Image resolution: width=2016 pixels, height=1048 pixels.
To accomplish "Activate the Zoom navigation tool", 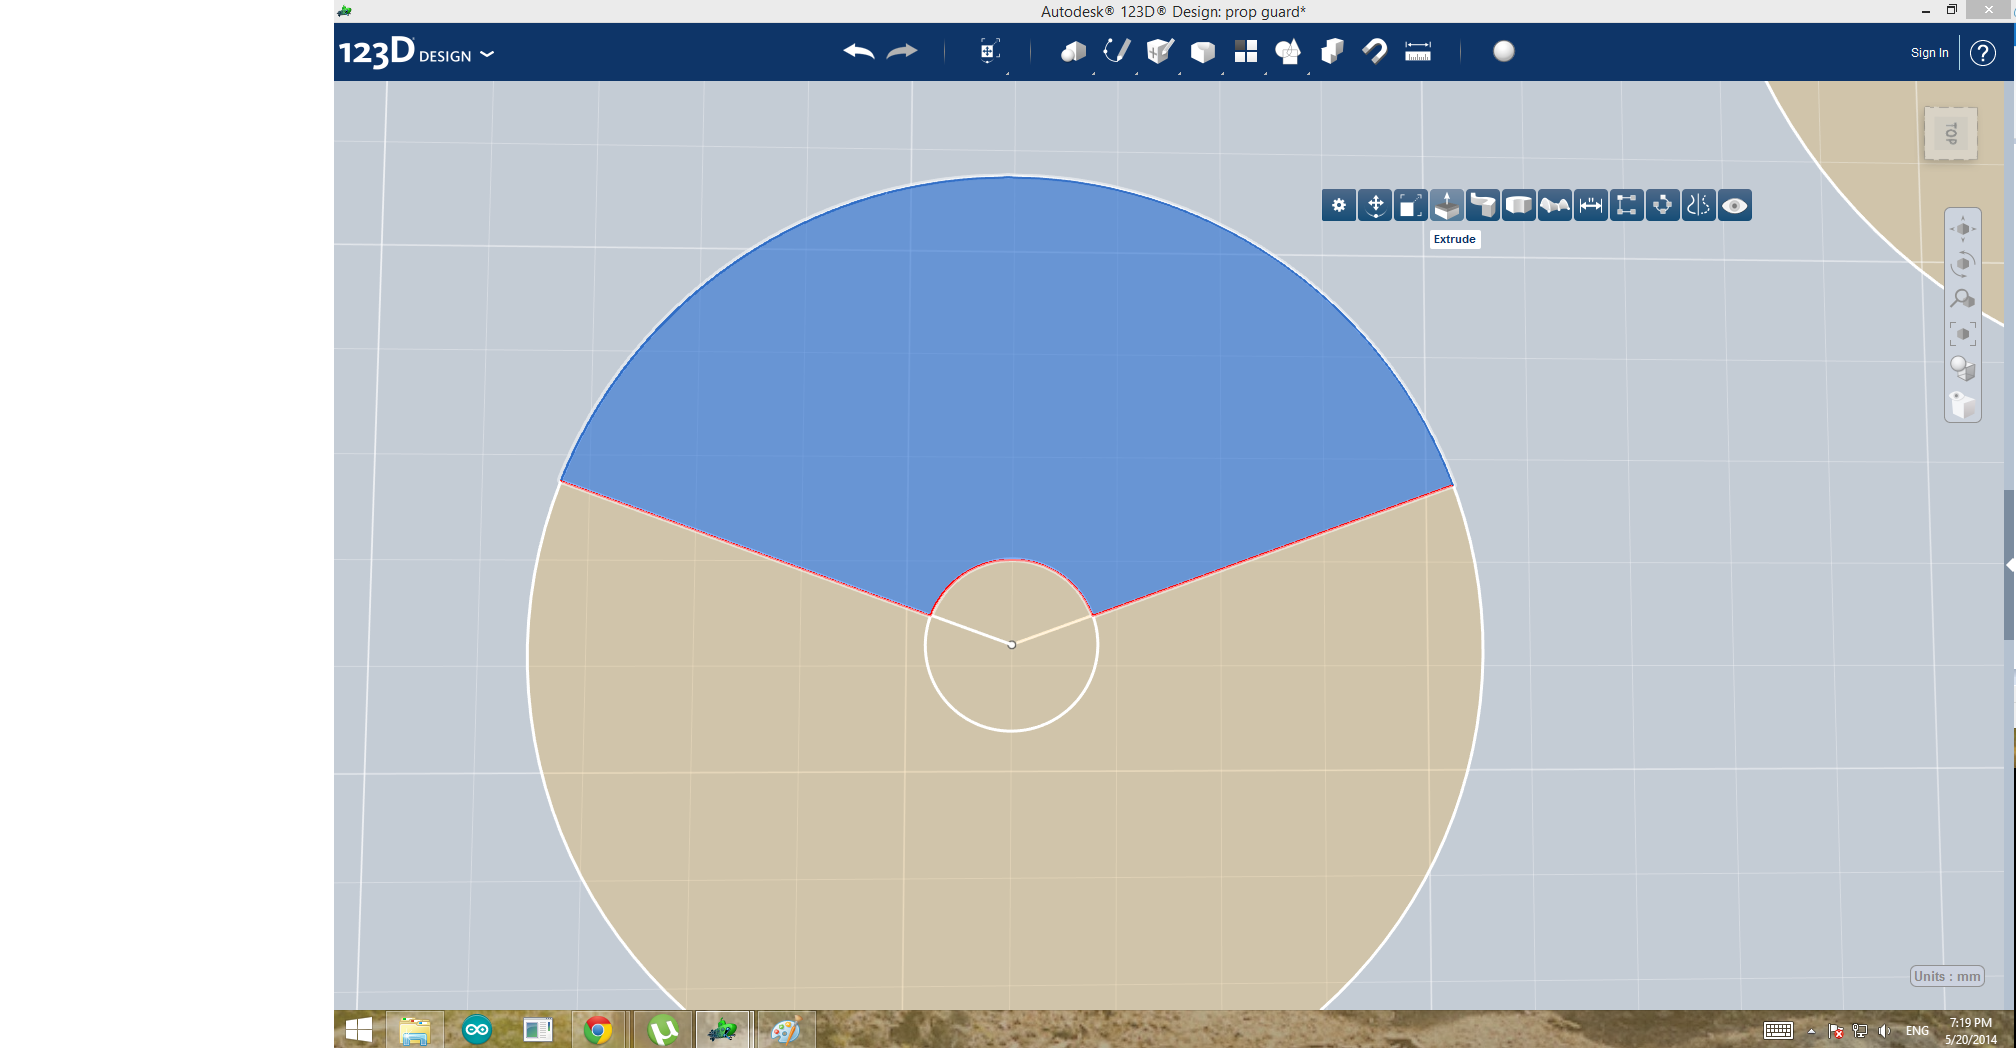I will click(1963, 299).
